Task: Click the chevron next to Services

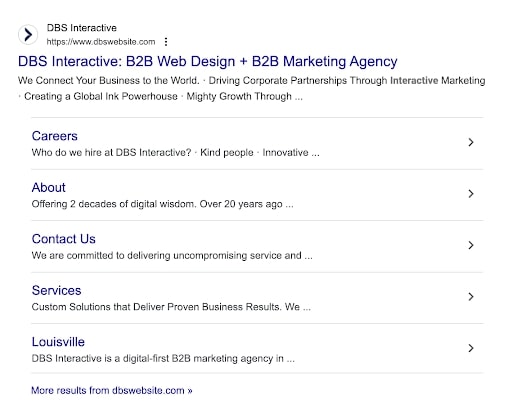Action: [x=471, y=297]
